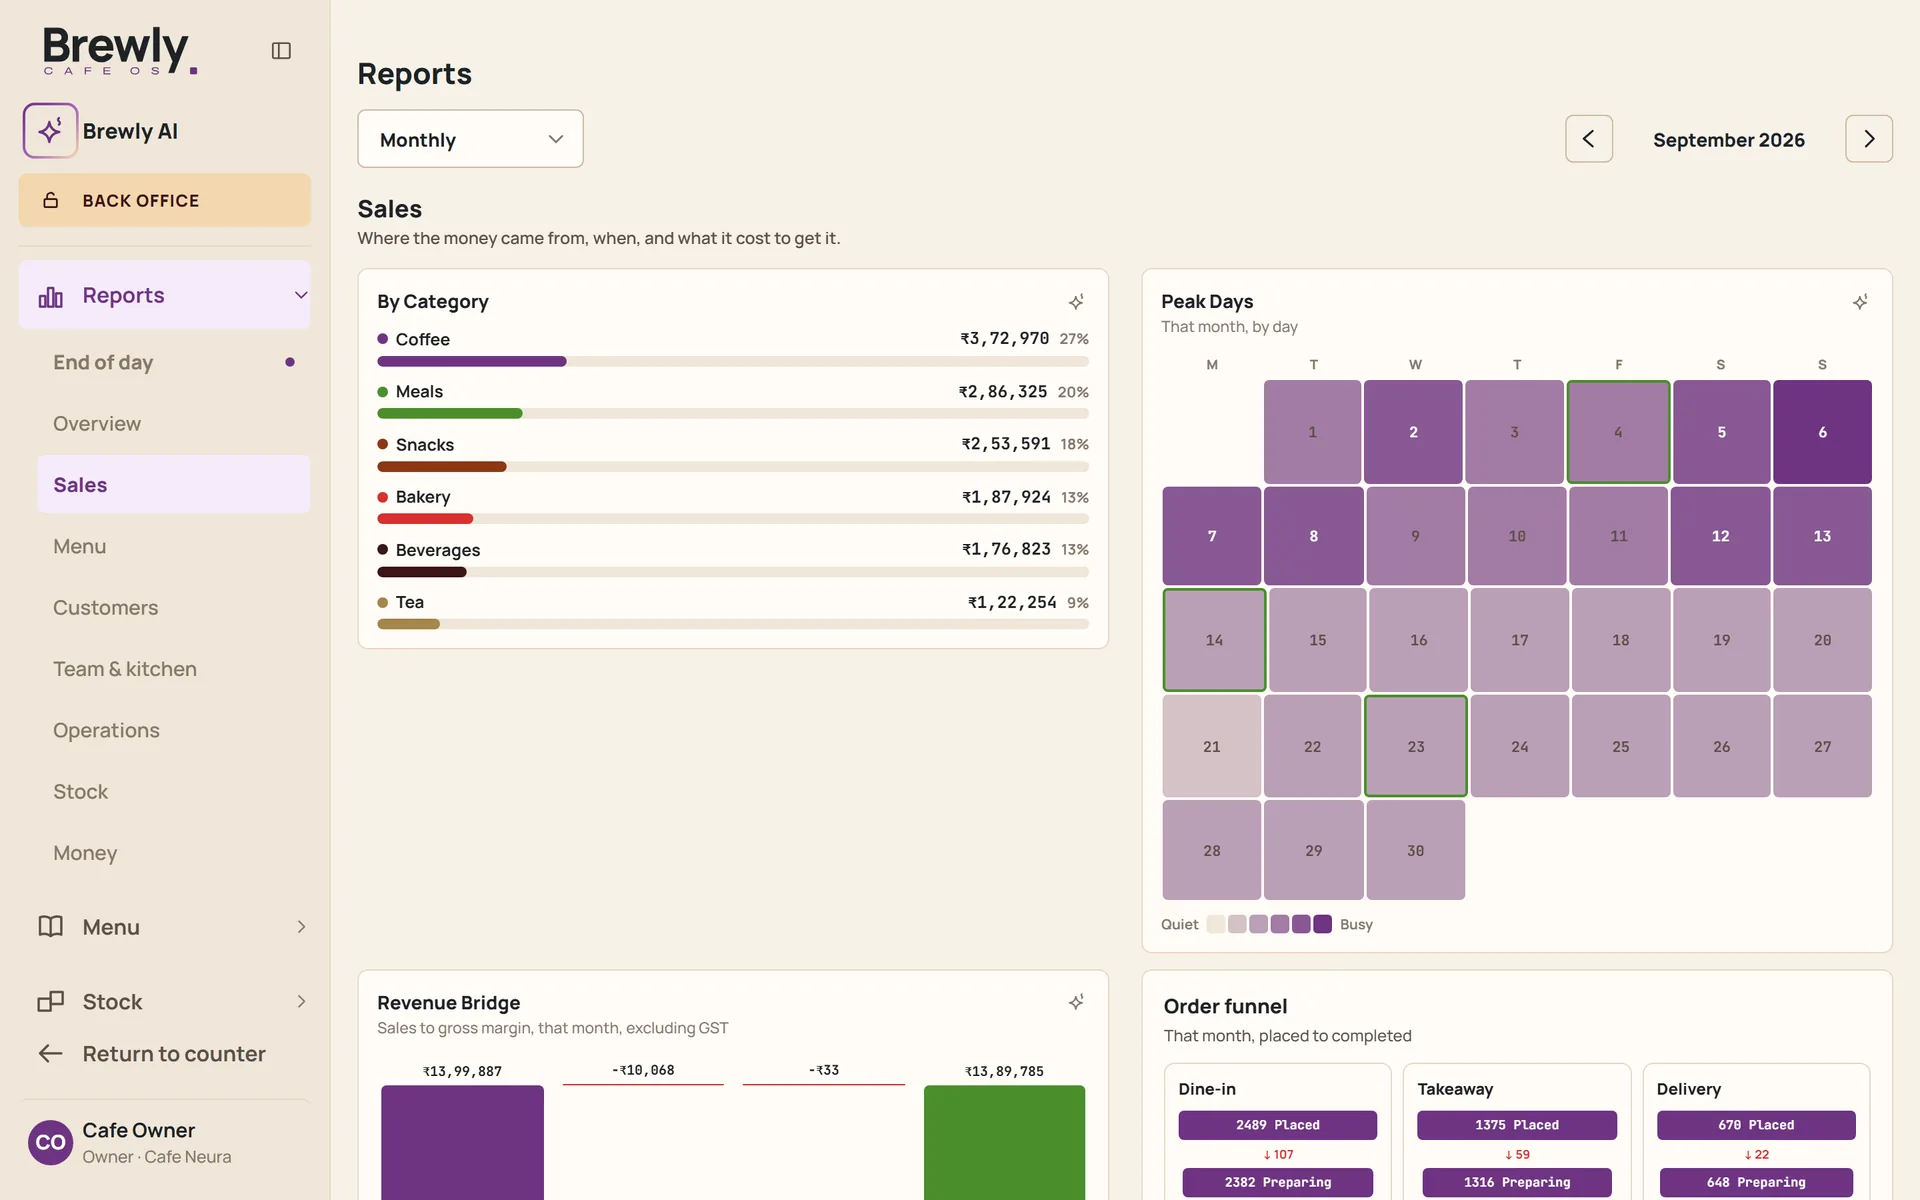Select day 6 in Peak Days calendar
The image size is (1920, 1200).
click(x=1822, y=432)
